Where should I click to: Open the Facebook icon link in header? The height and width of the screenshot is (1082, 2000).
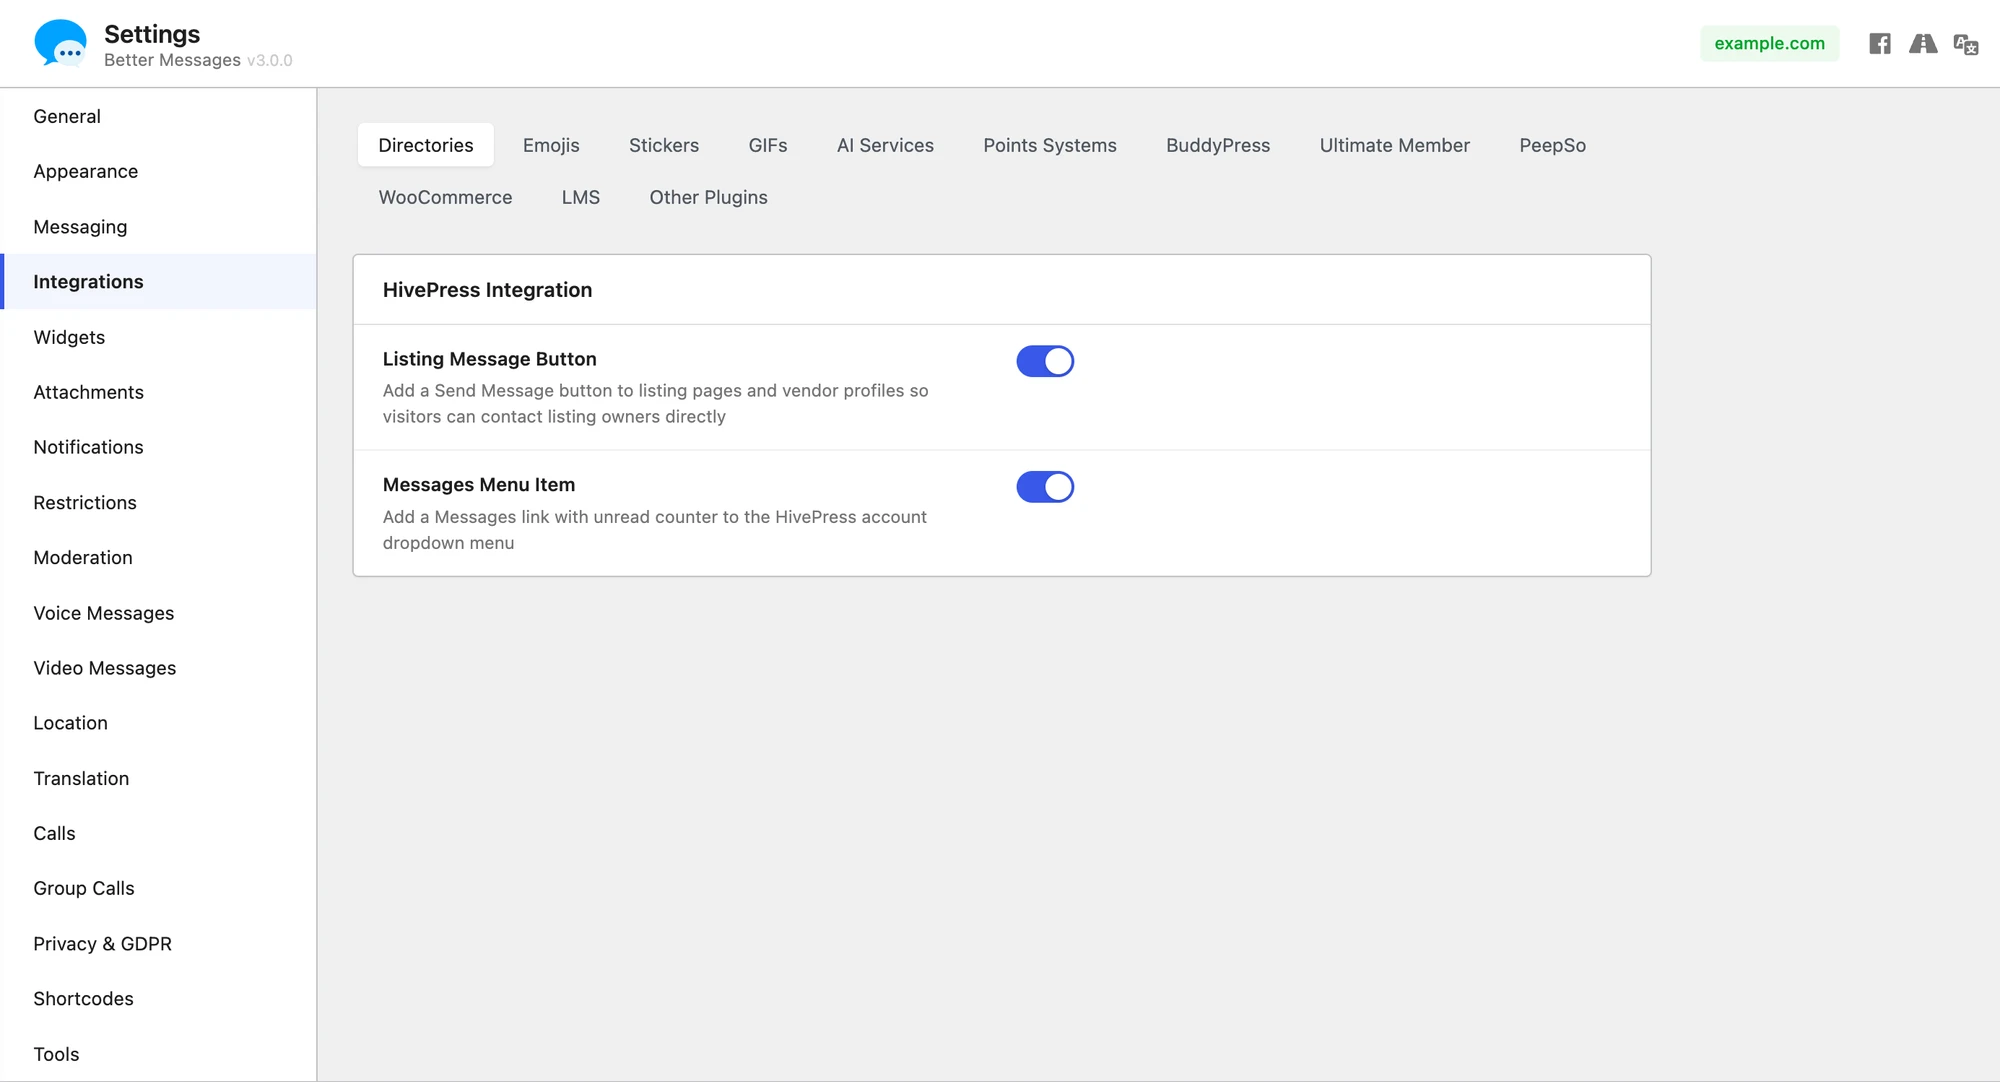(1880, 43)
